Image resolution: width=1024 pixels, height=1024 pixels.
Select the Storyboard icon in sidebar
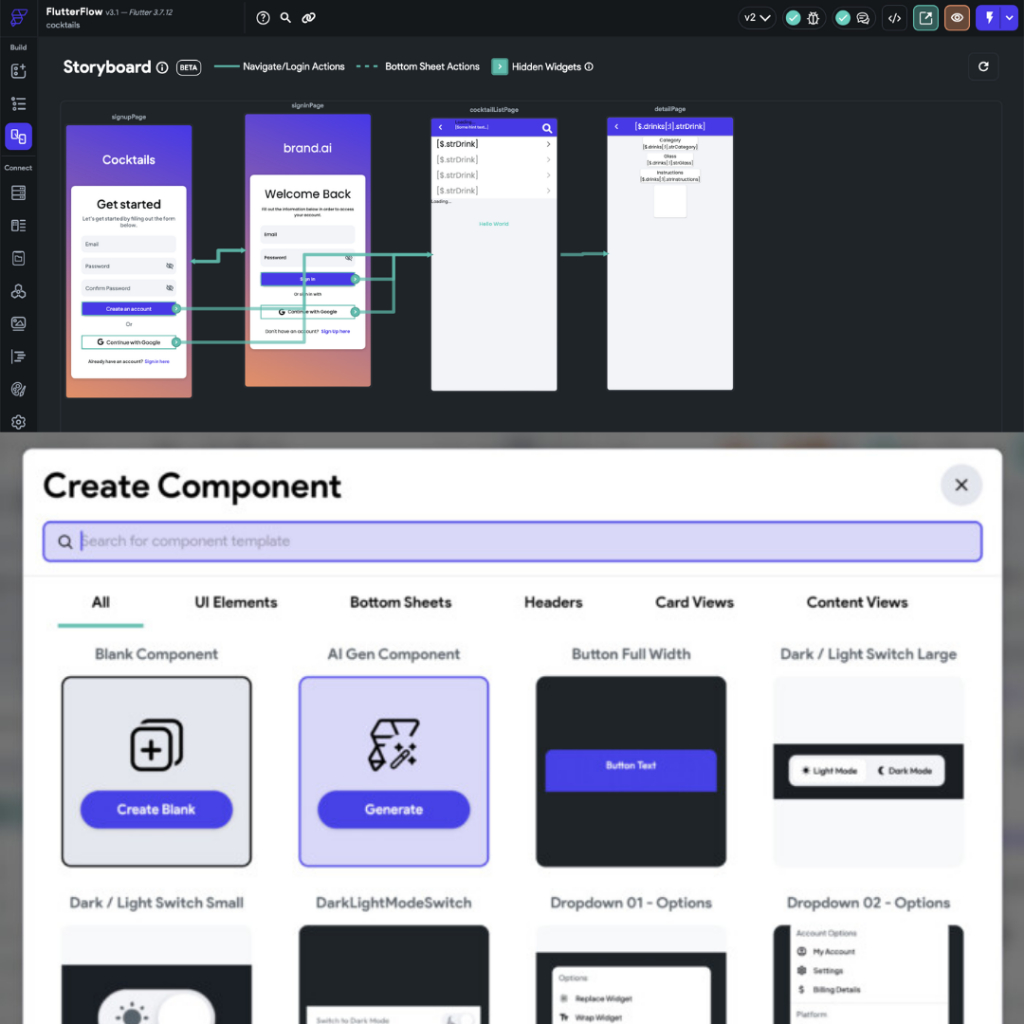(18, 136)
